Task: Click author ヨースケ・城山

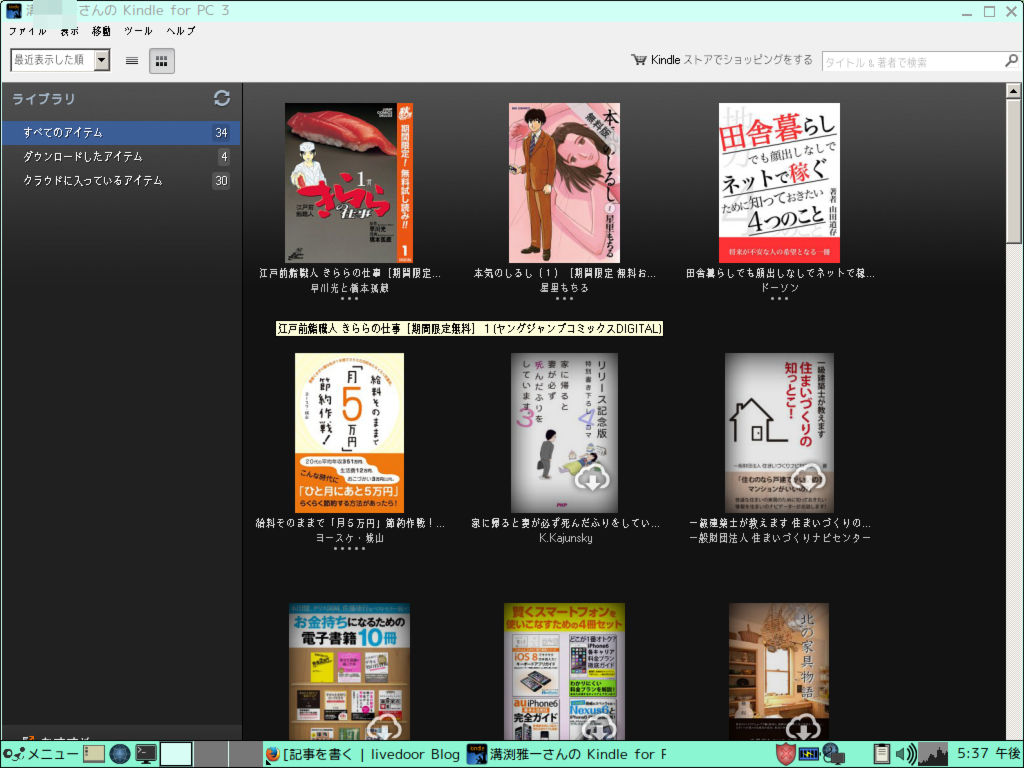Action: 349,538
